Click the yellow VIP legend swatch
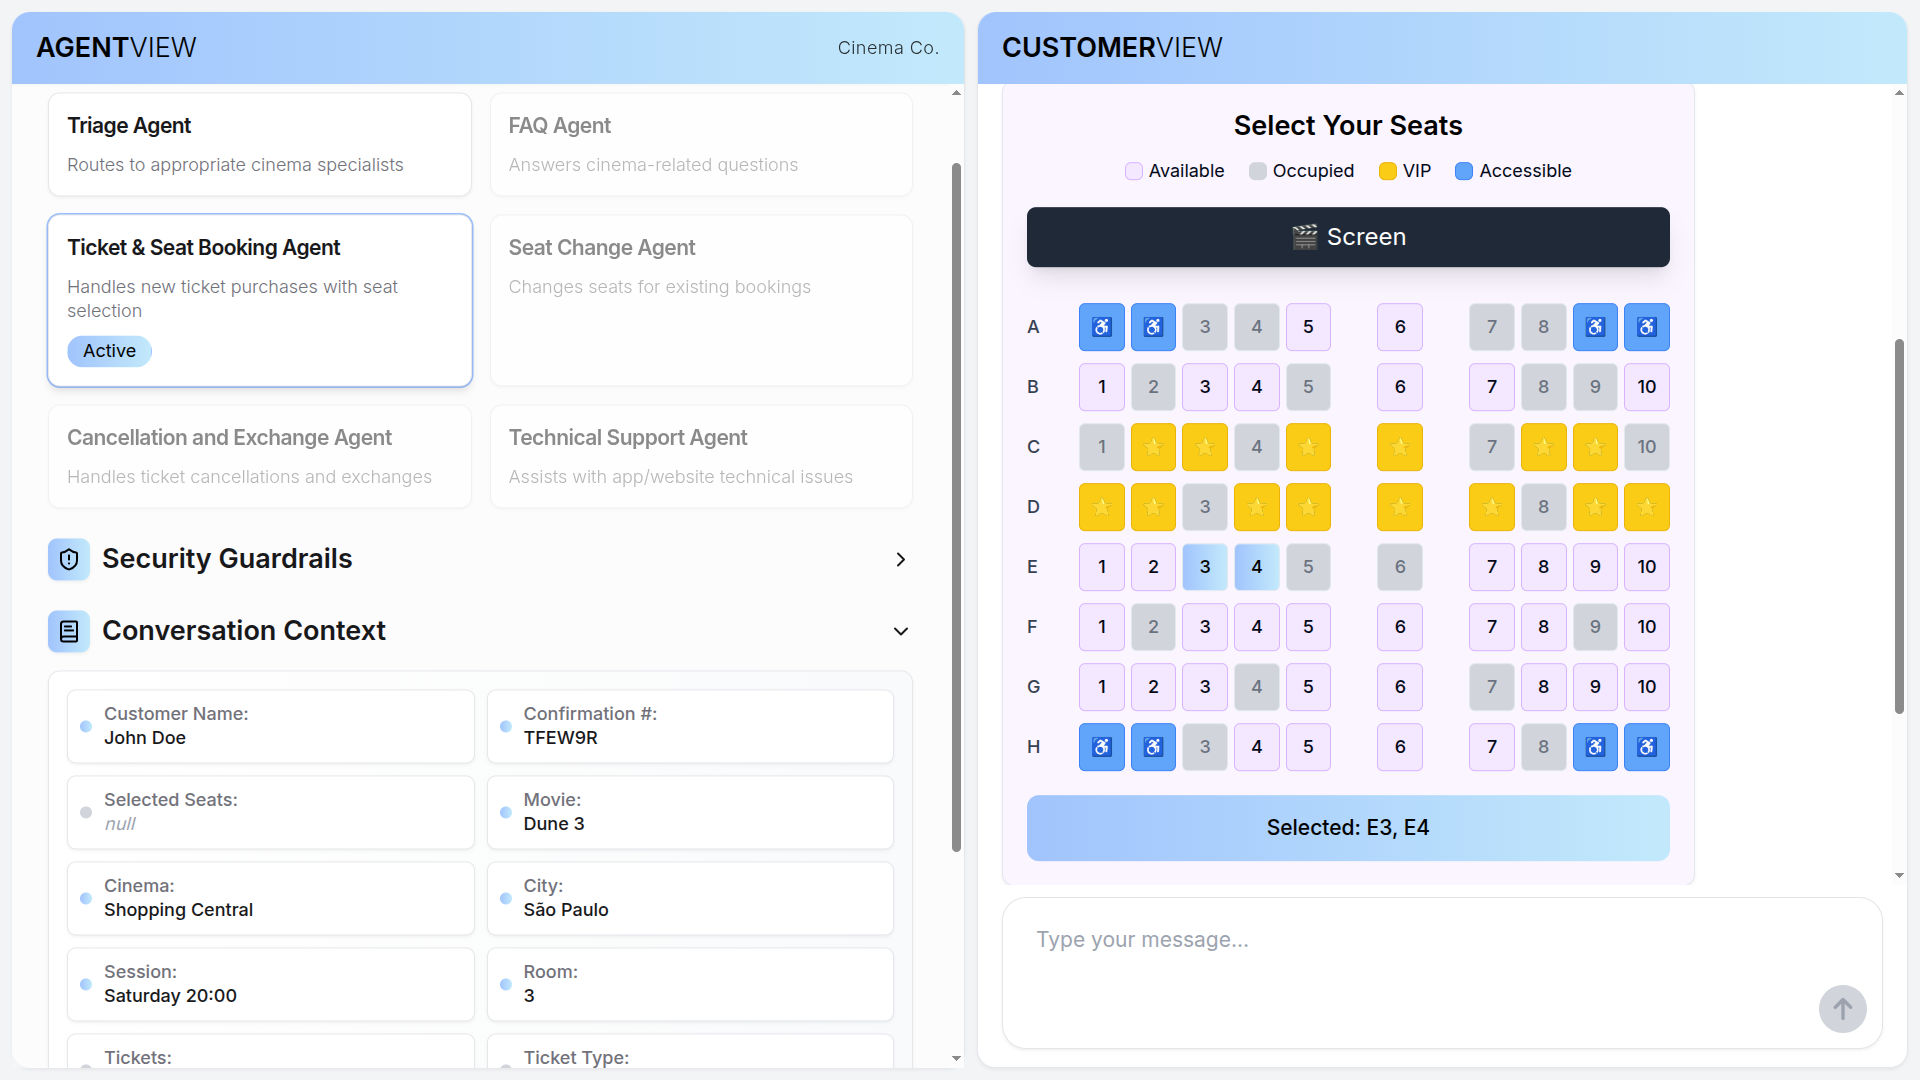 [x=1387, y=171]
